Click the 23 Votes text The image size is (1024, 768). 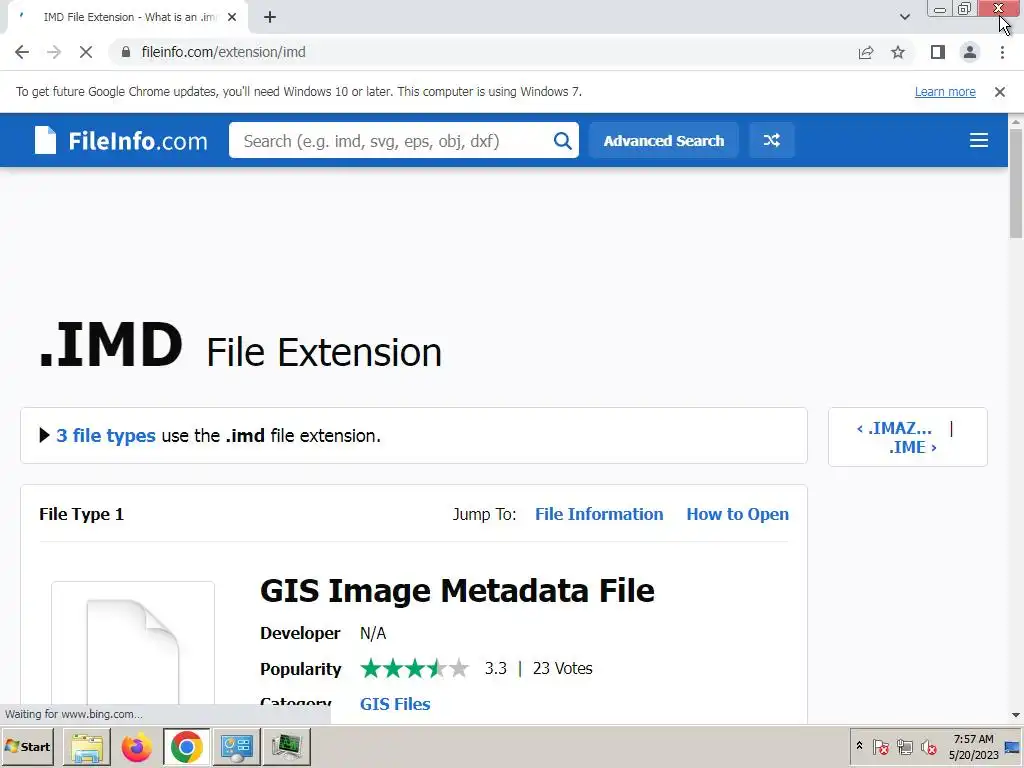562,669
